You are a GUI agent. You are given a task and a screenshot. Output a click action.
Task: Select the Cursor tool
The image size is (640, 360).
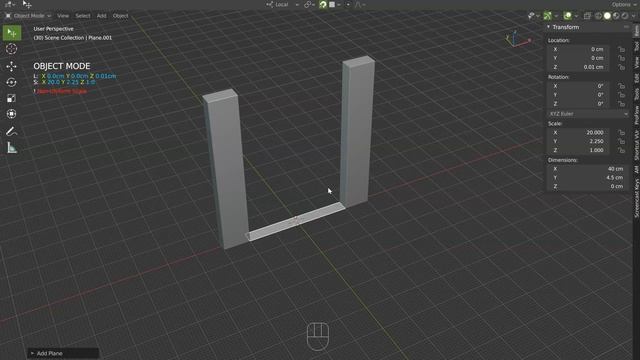pyautogui.click(x=11, y=49)
